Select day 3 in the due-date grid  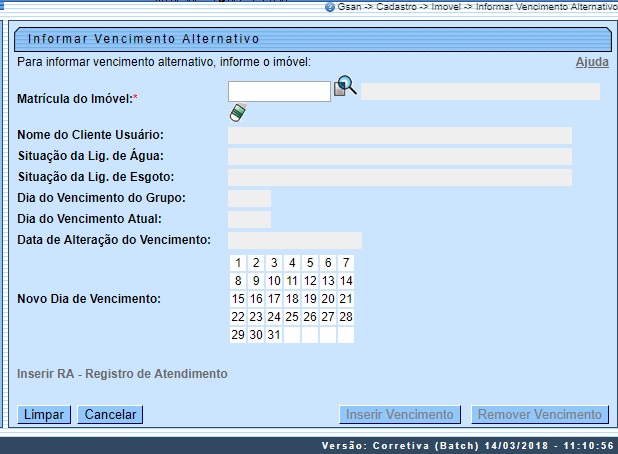tap(274, 263)
